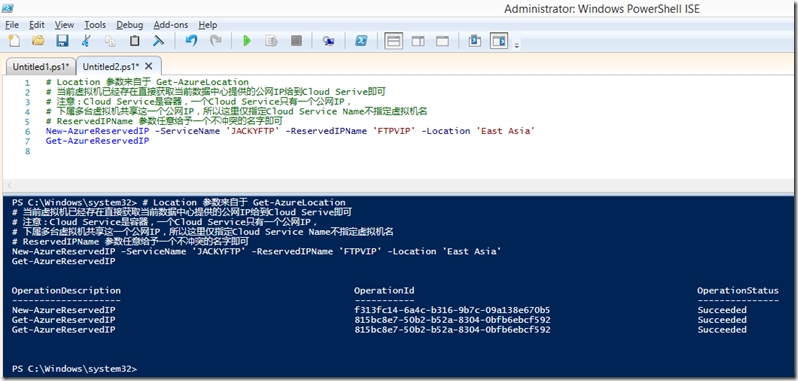Click operation ID f313fc14-6a4c-b316-9b7c-09a138e670b5
The height and width of the screenshot is (381, 798).
pyautogui.click(x=452, y=310)
